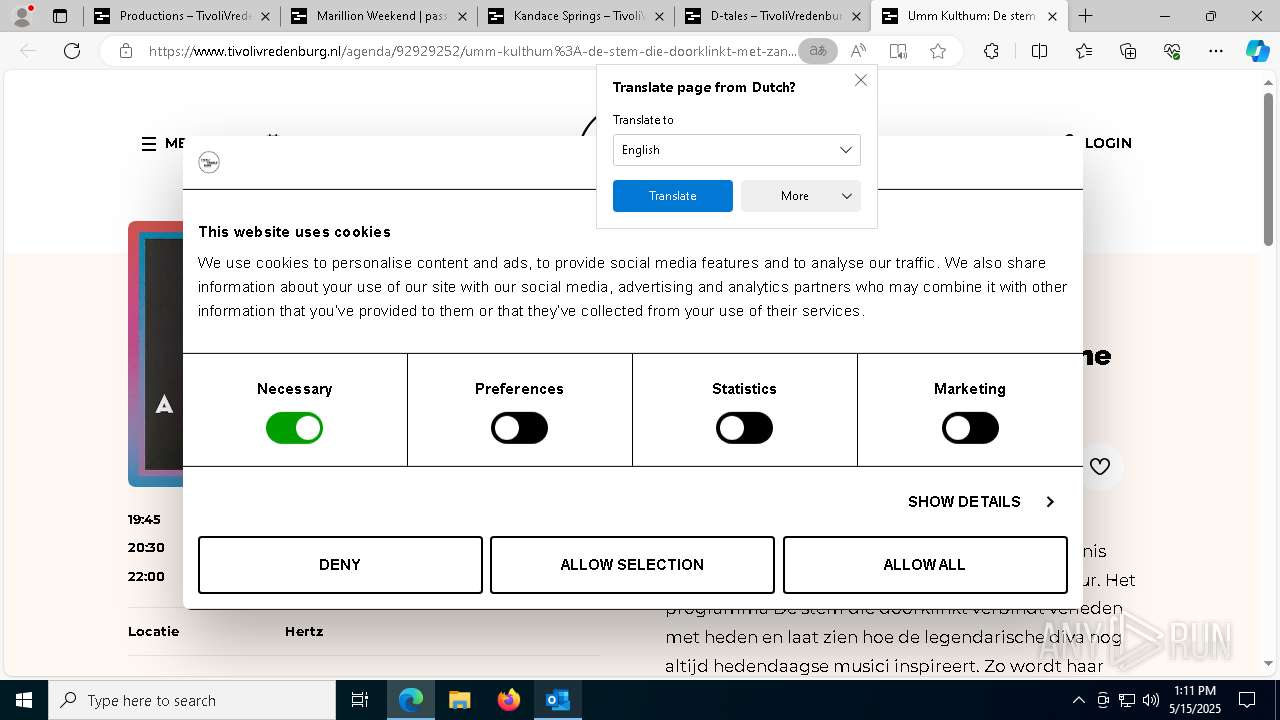
Task: Open Browser essentials heart icon
Action: tap(1172, 51)
